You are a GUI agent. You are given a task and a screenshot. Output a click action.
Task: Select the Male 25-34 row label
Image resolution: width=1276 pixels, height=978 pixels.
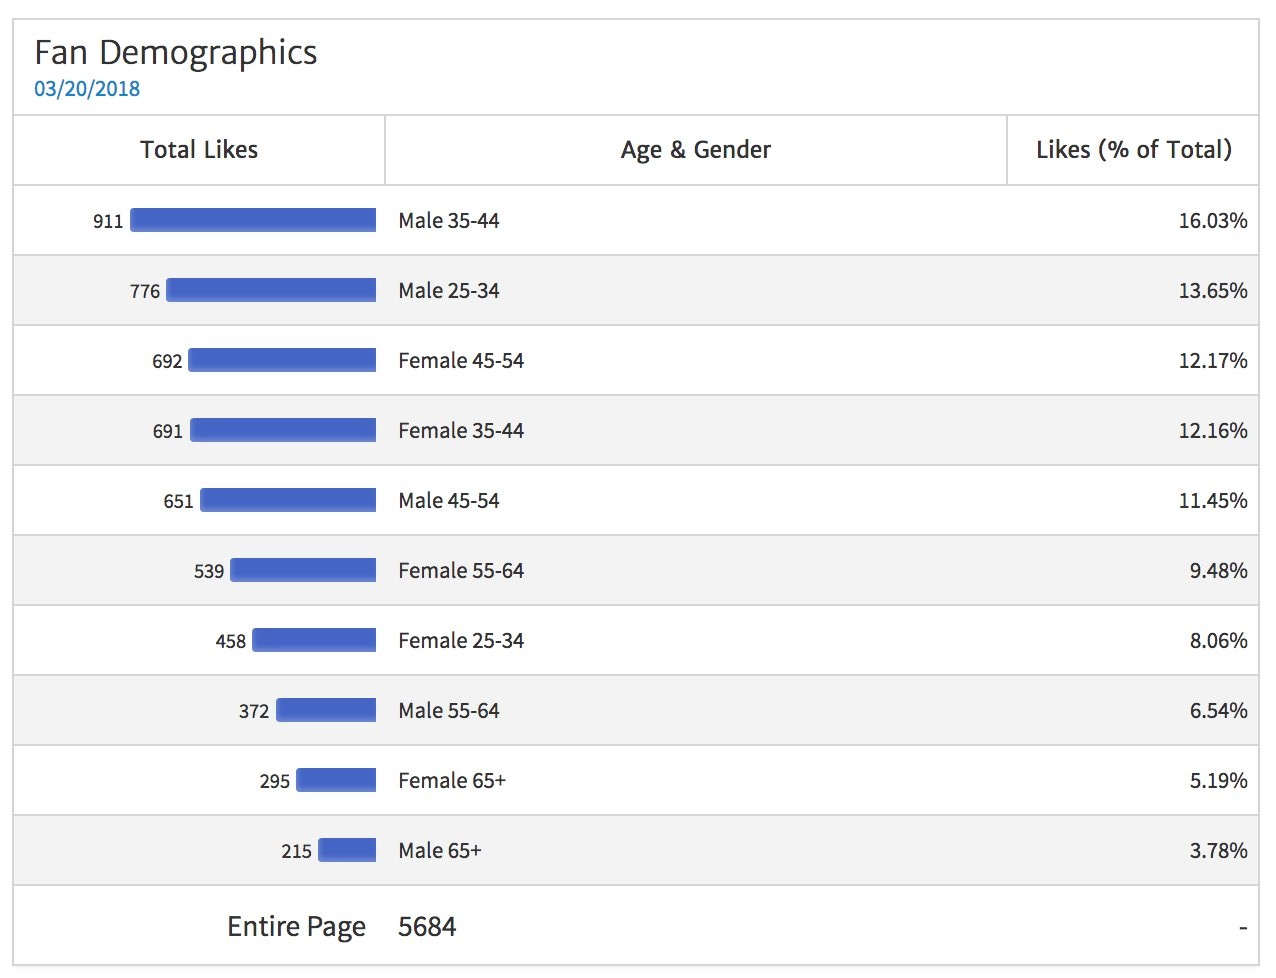click(x=448, y=291)
